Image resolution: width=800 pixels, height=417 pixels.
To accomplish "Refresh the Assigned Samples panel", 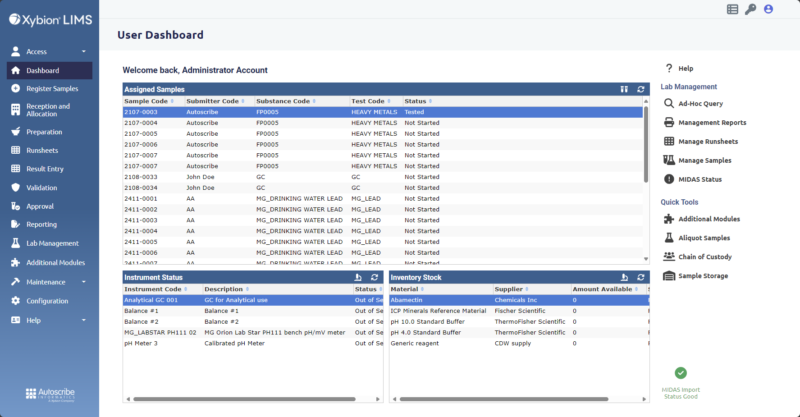I will tap(641, 89).
